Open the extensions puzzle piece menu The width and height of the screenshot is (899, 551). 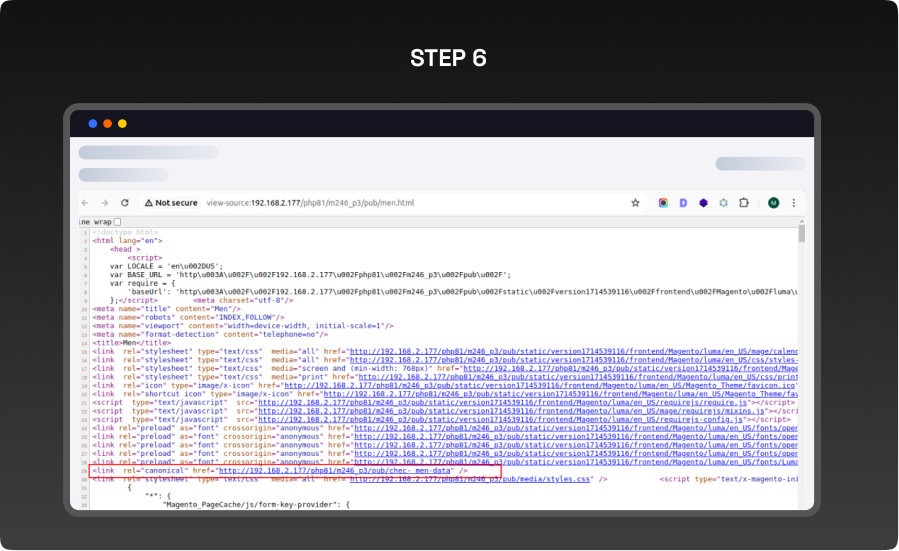click(x=745, y=202)
